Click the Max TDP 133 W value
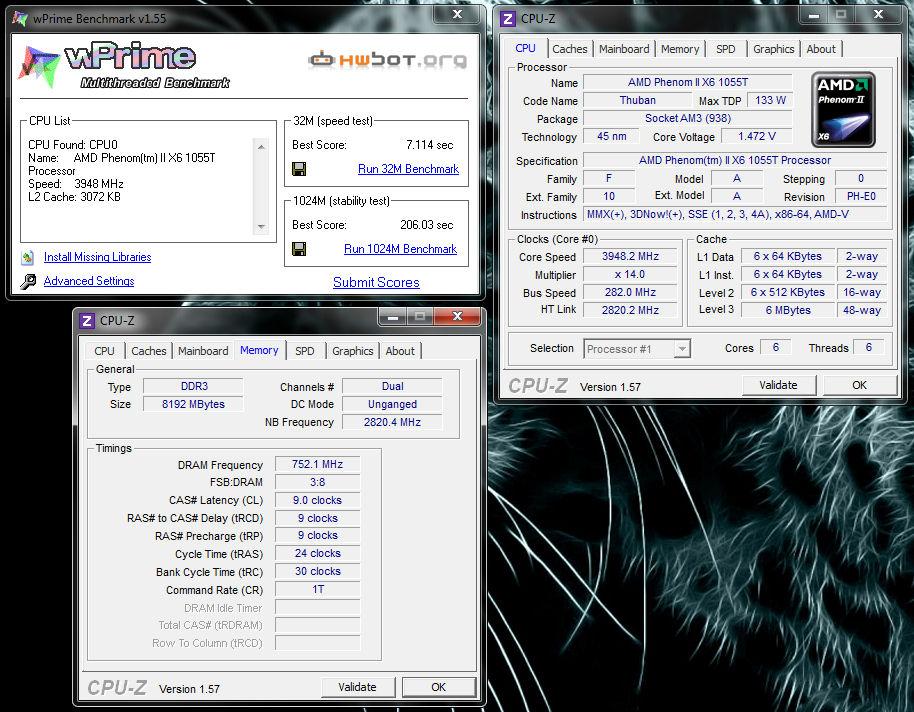Viewport: 914px width, 712px height. point(770,100)
